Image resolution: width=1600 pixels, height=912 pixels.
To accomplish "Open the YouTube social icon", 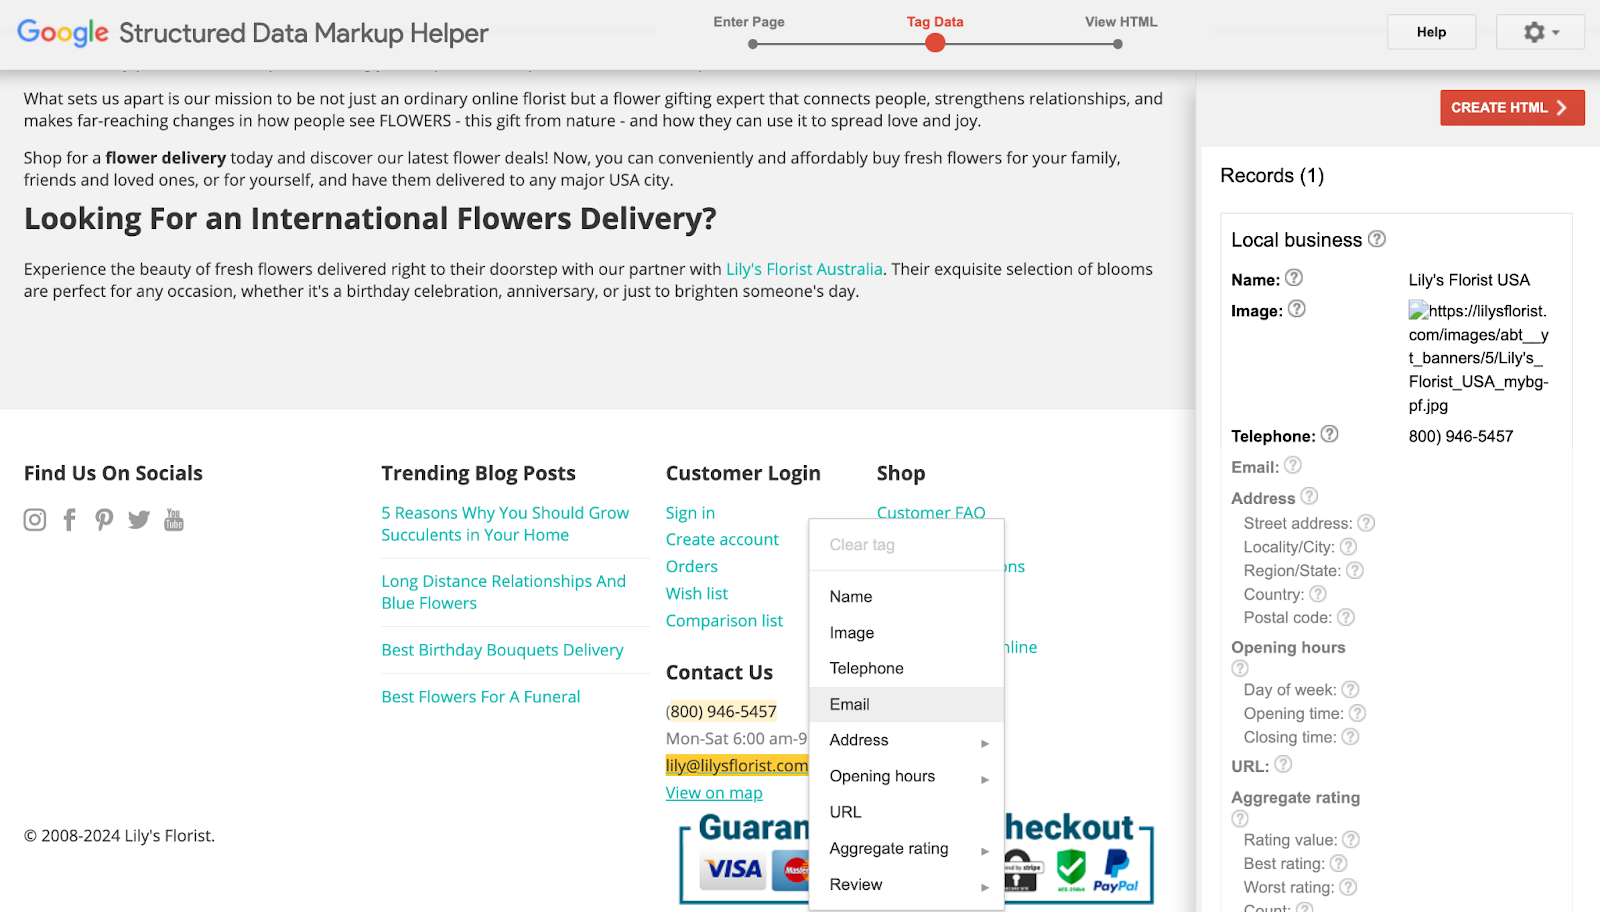I will click(x=174, y=520).
